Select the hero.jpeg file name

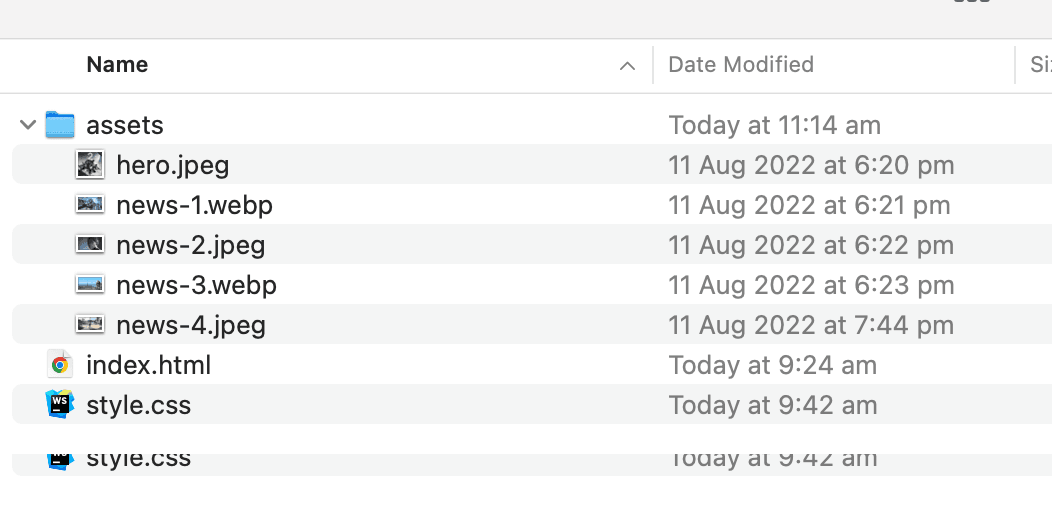[x=173, y=165]
